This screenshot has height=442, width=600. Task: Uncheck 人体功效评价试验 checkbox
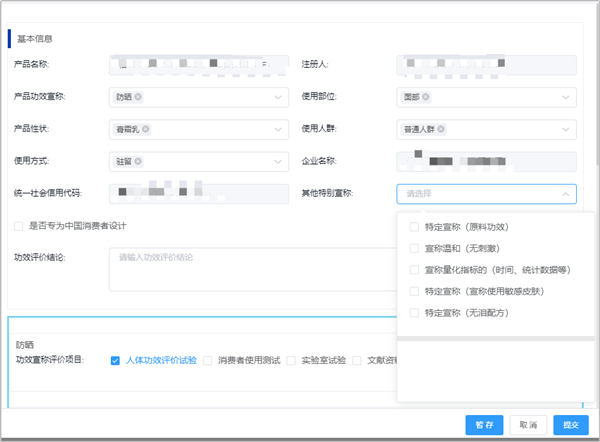point(116,360)
